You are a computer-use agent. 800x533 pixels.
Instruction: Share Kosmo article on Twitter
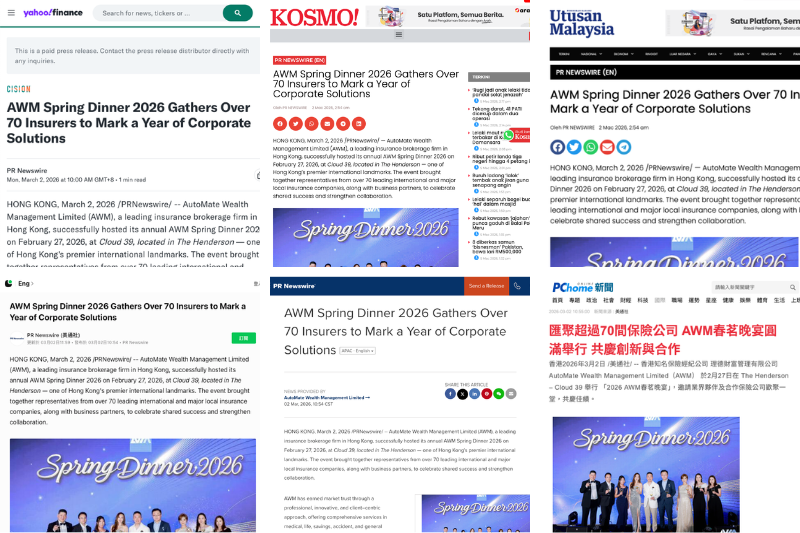pos(295,124)
